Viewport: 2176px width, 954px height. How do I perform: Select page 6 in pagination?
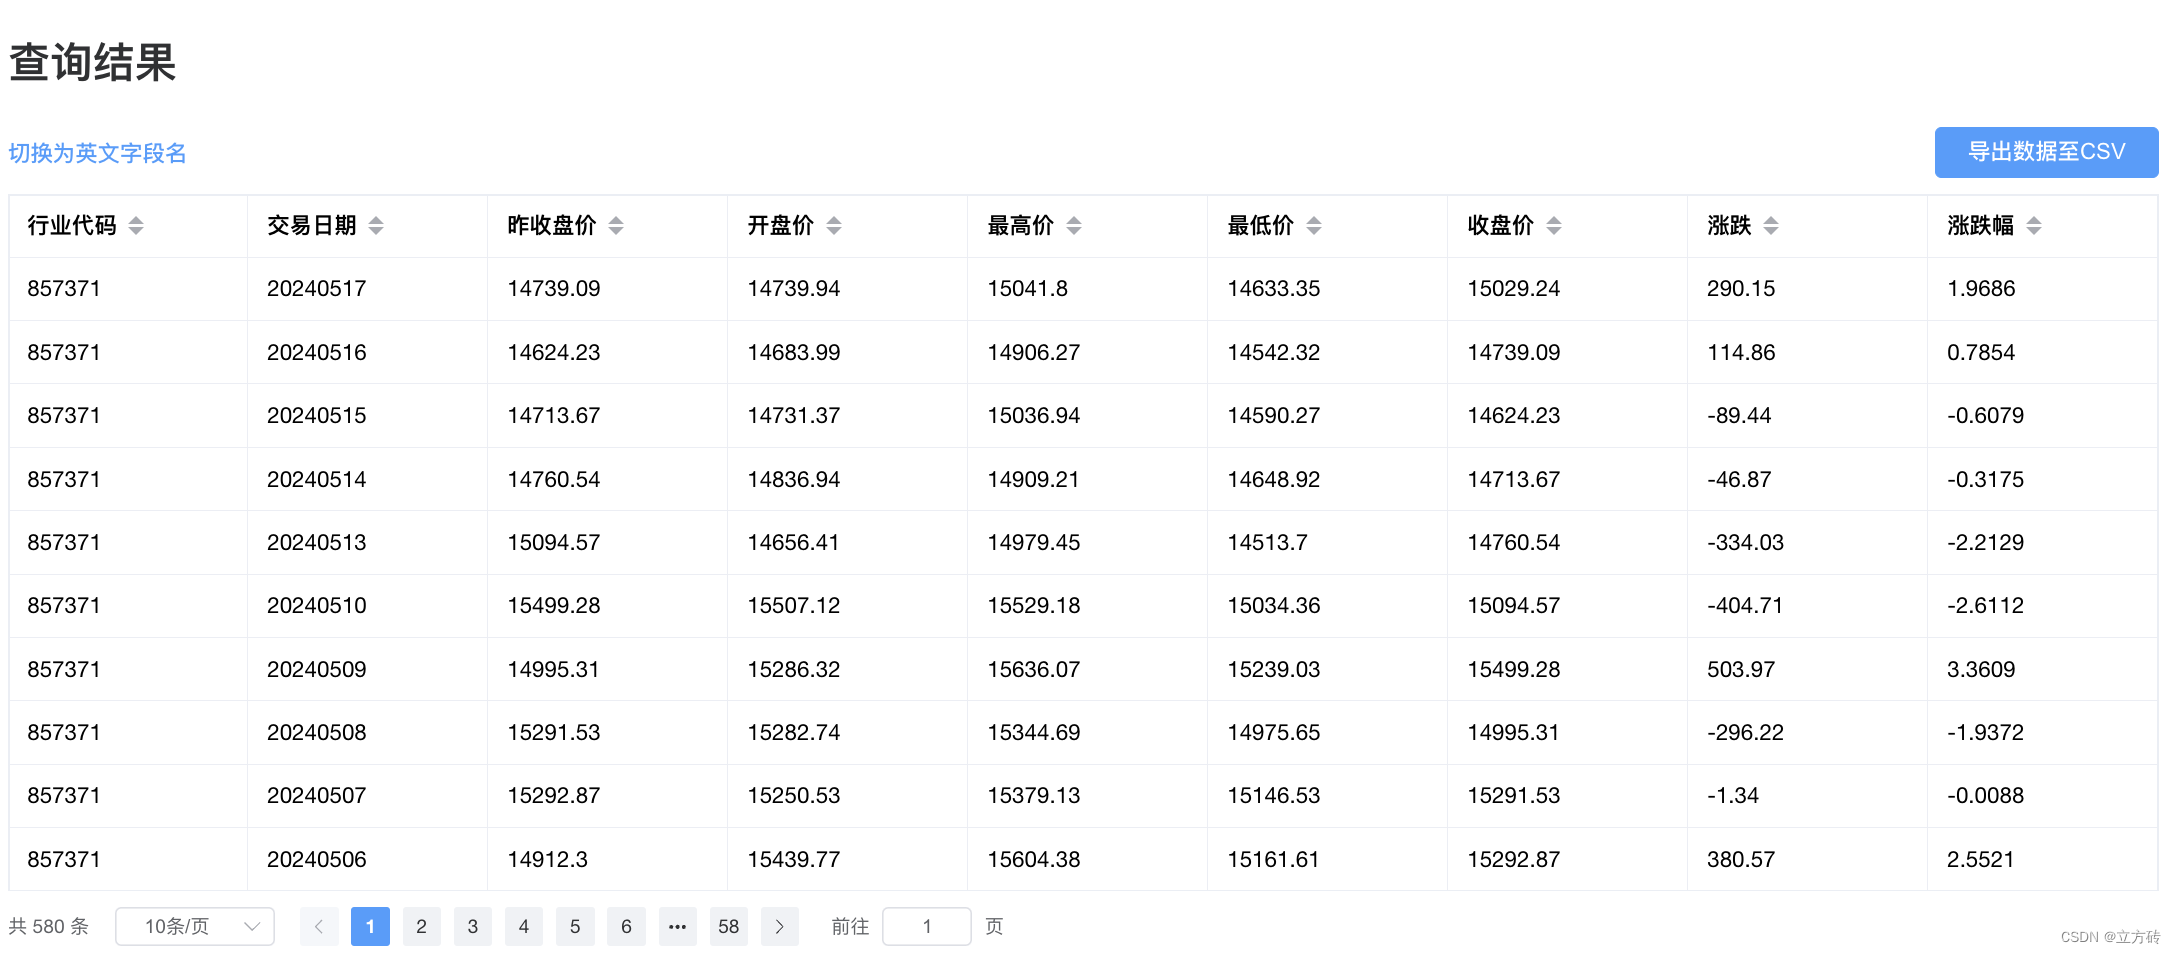coord(626,927)
